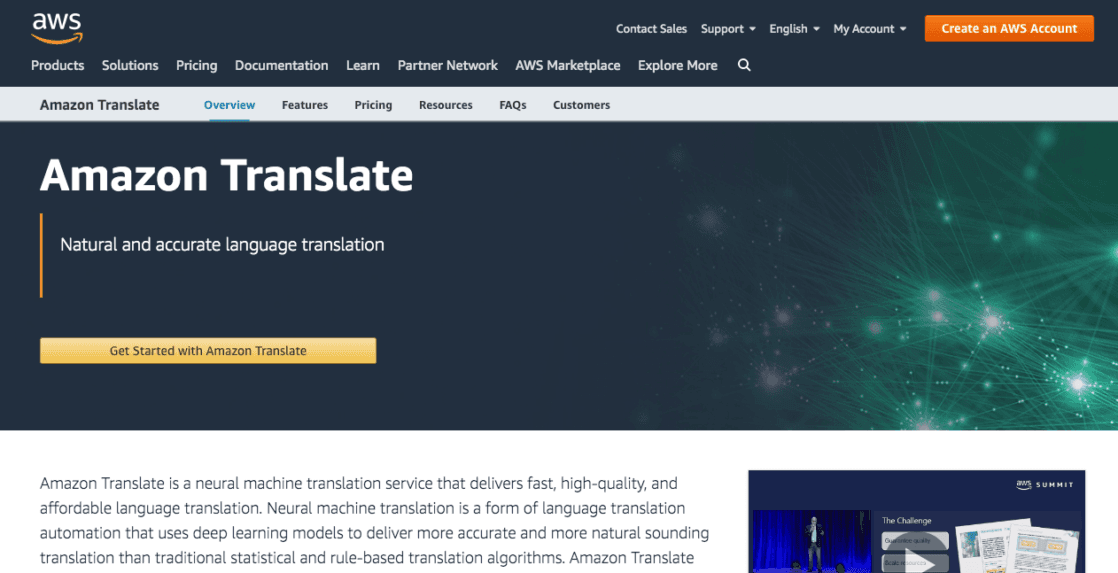Screen dimensions: 1118x573
Task: Select the Overview tab
Action: 230,105
